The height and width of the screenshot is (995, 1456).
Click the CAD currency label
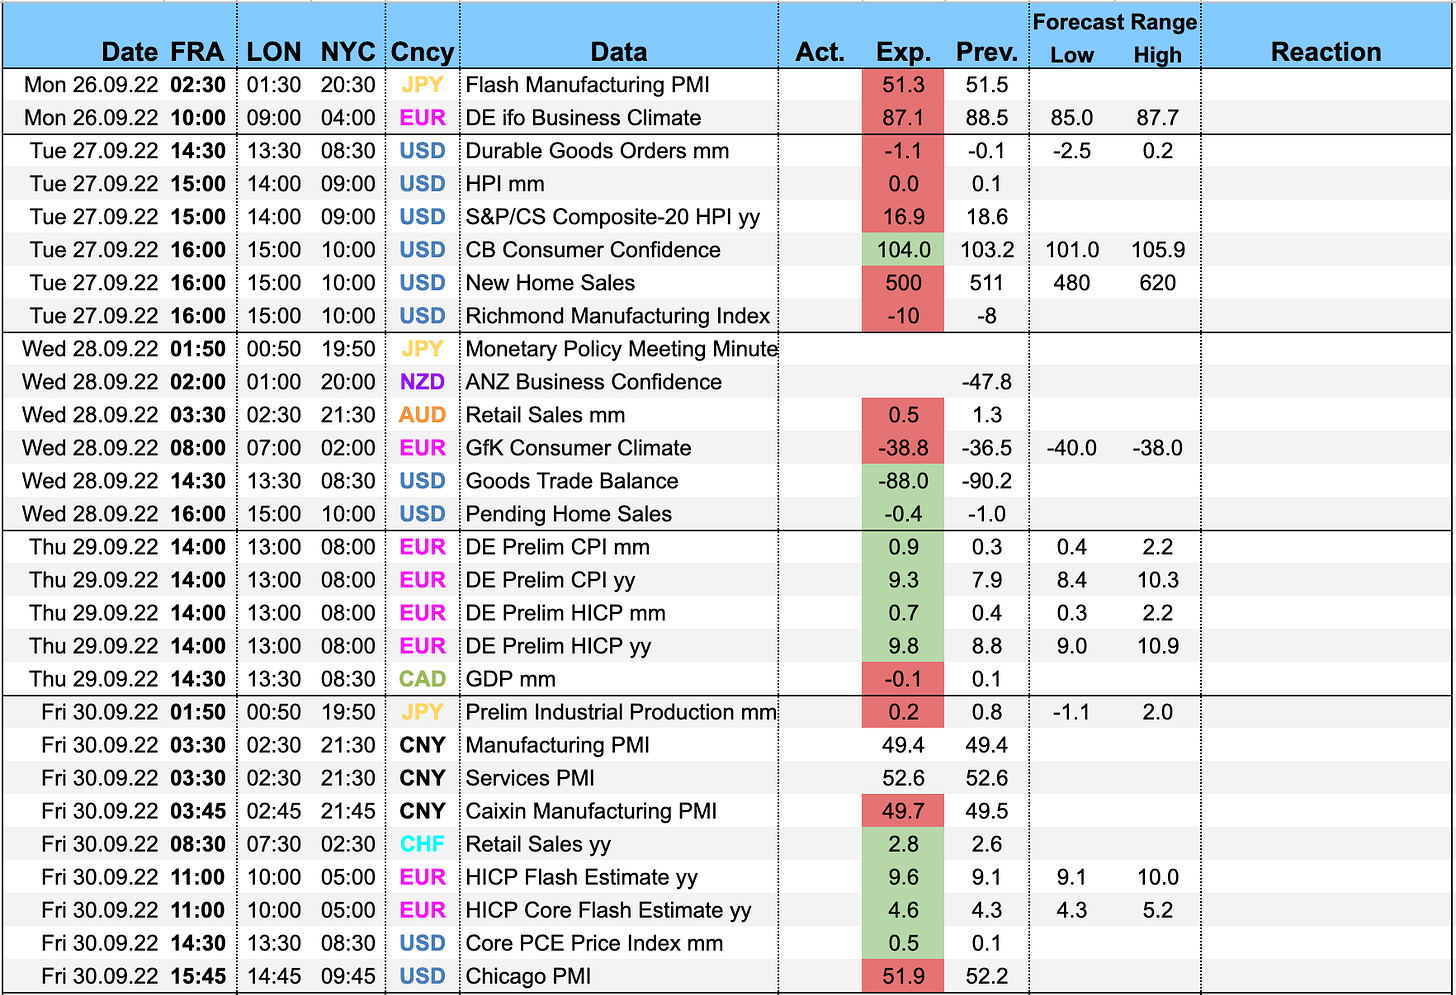tap(422, 679)
